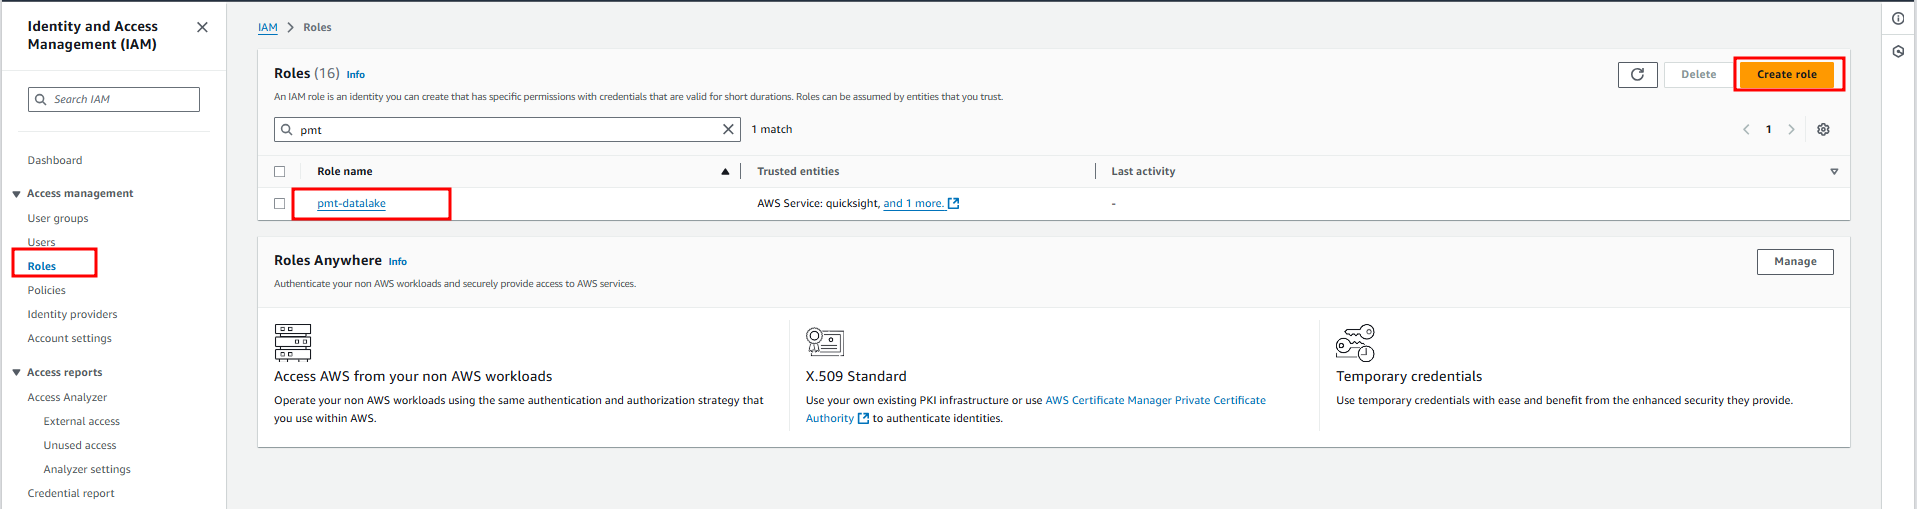Go to next page arrow

pyautogui.click(x=1791, y=130)
